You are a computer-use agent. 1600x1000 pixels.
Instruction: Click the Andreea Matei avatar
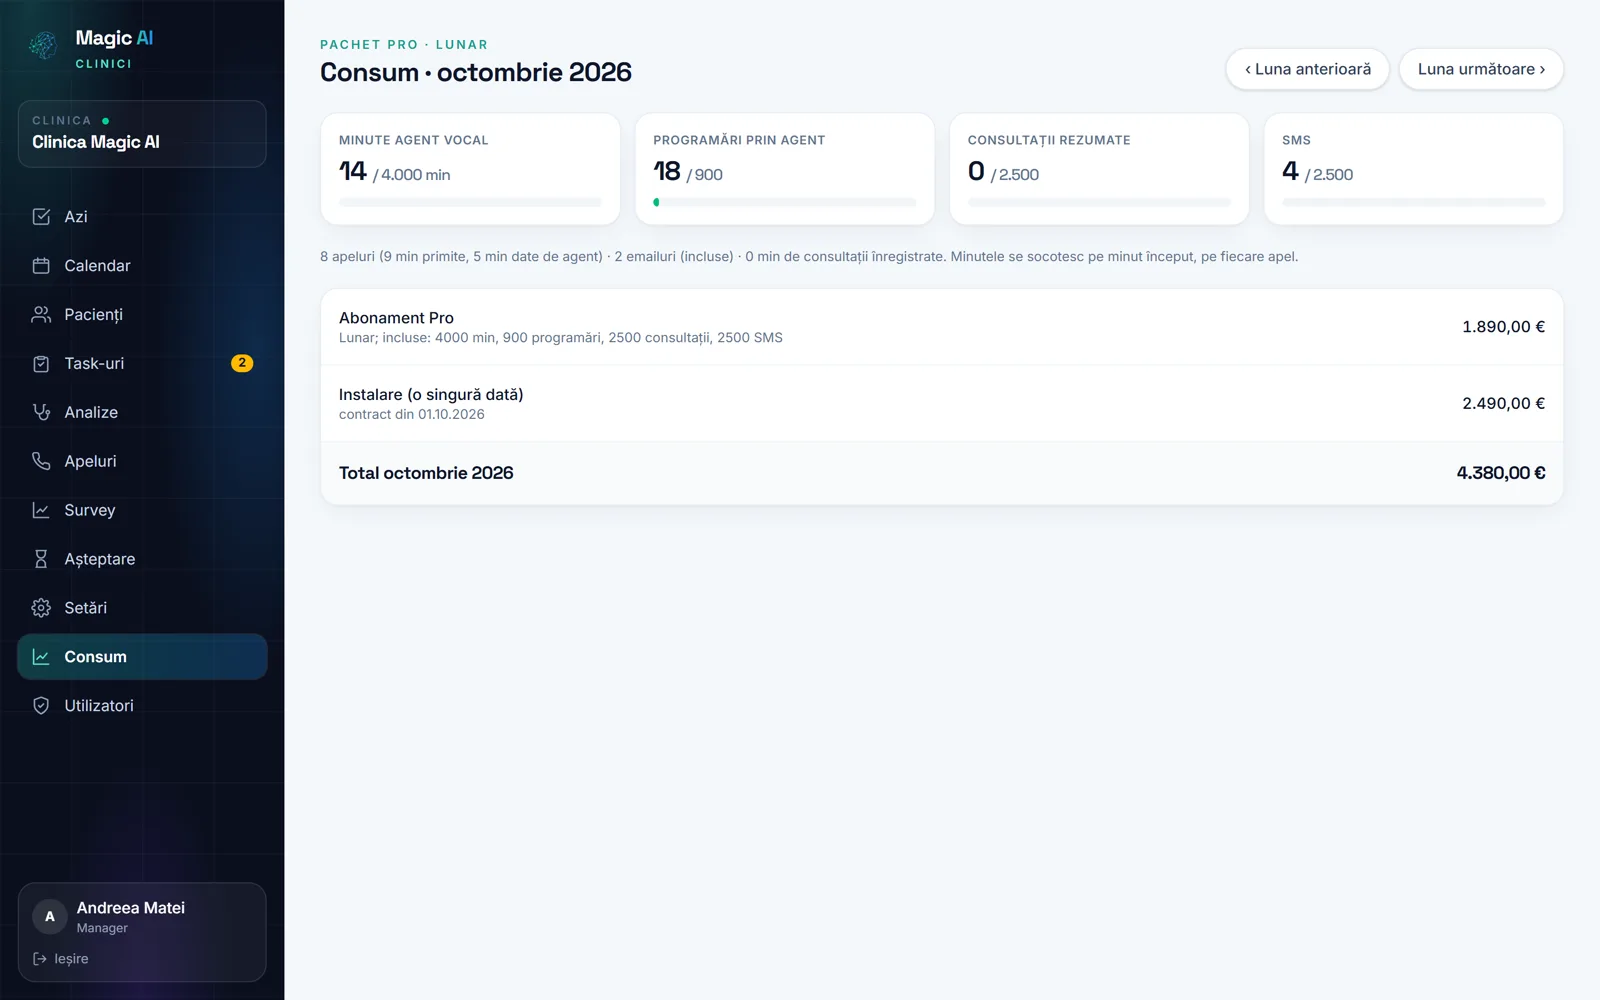[x=50, y=916]
